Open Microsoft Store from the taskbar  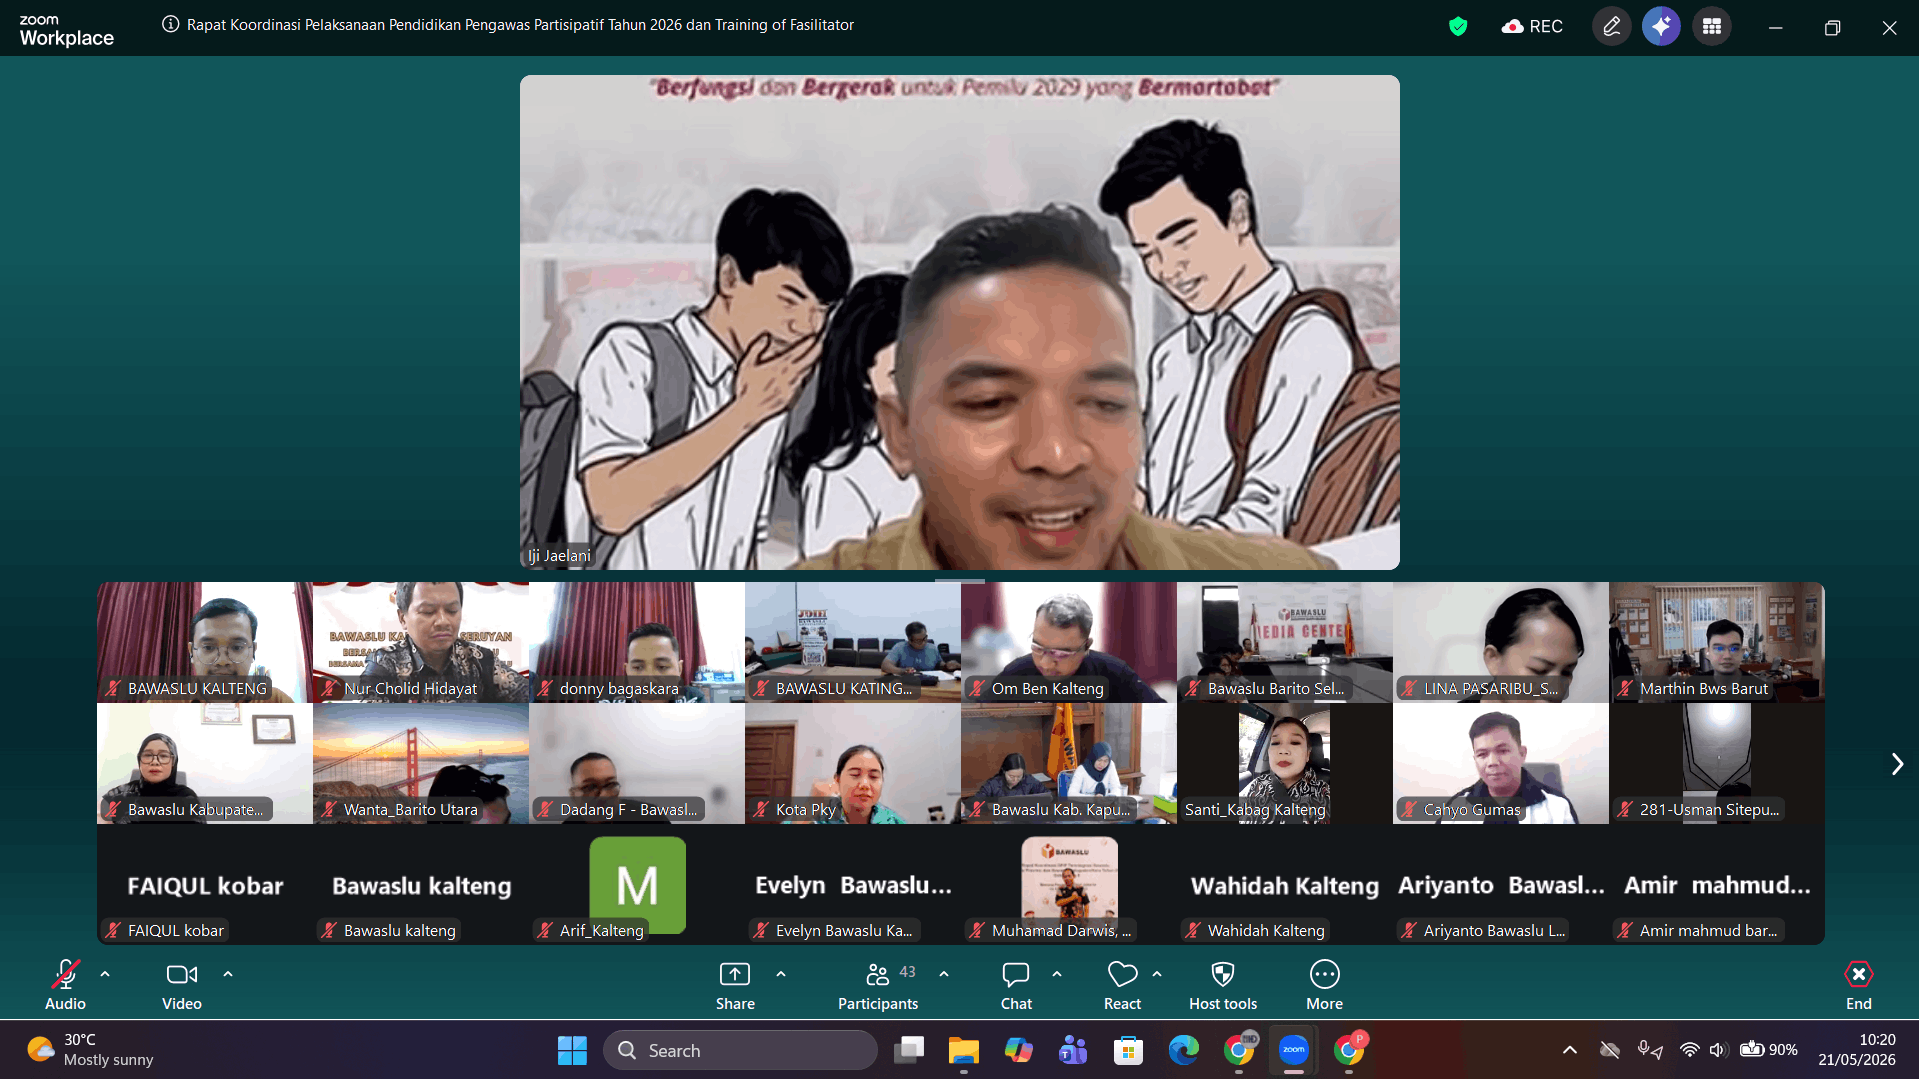pos(1128,1050)
